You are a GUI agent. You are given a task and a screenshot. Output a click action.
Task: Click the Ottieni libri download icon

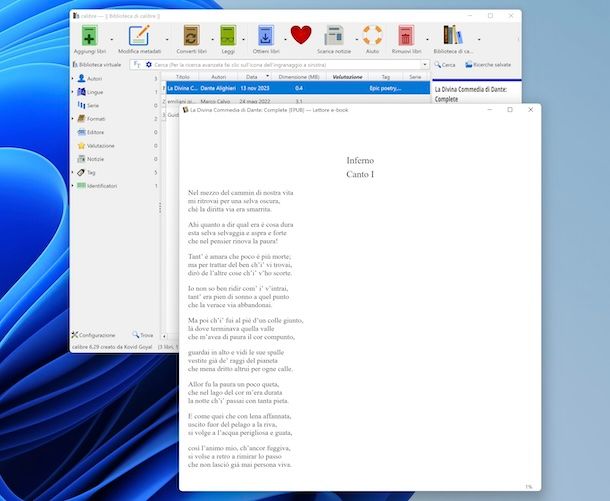point(265,37)
